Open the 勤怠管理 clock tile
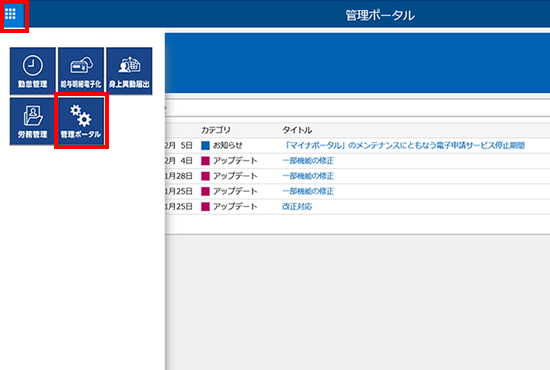This screenshot has height=370, width=550. 33,71
